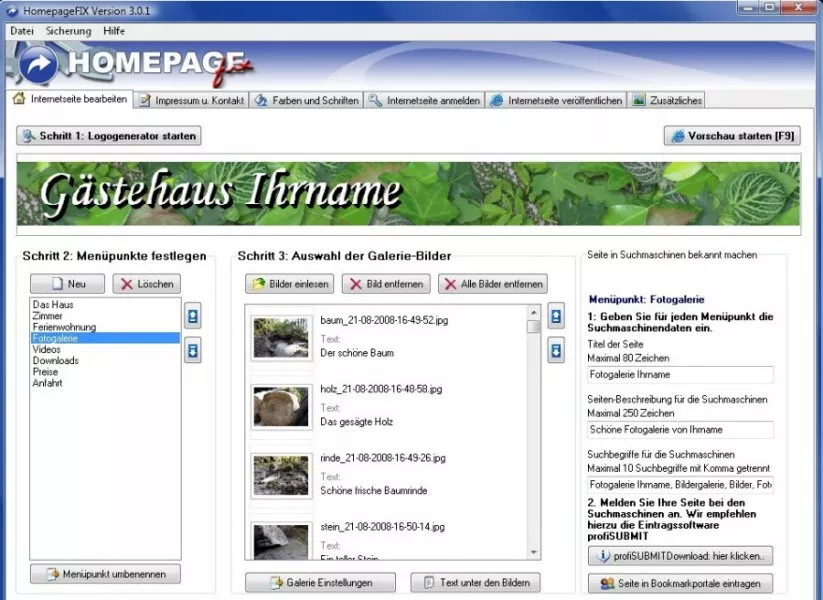823x600 pixels.
Task: Start the Logogenerator in Schritt 1
Action: tap(109, 135)
